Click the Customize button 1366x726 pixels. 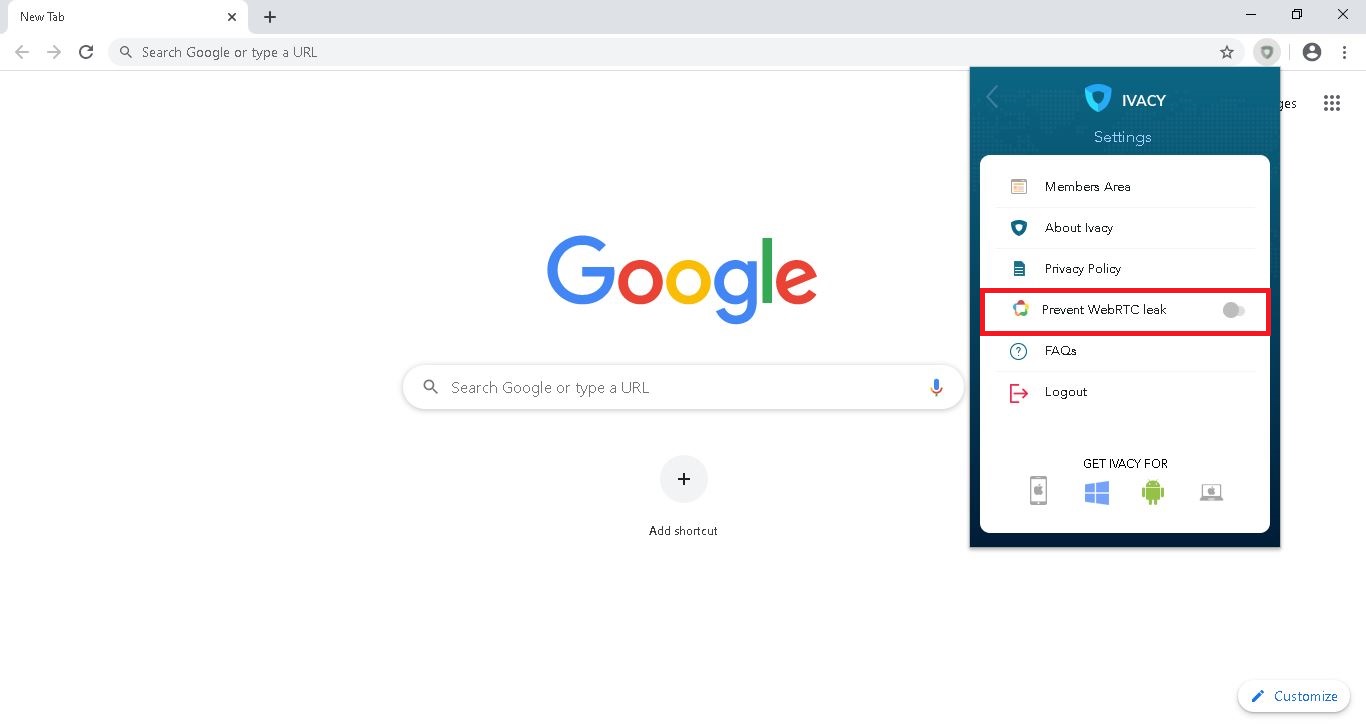1294,696
